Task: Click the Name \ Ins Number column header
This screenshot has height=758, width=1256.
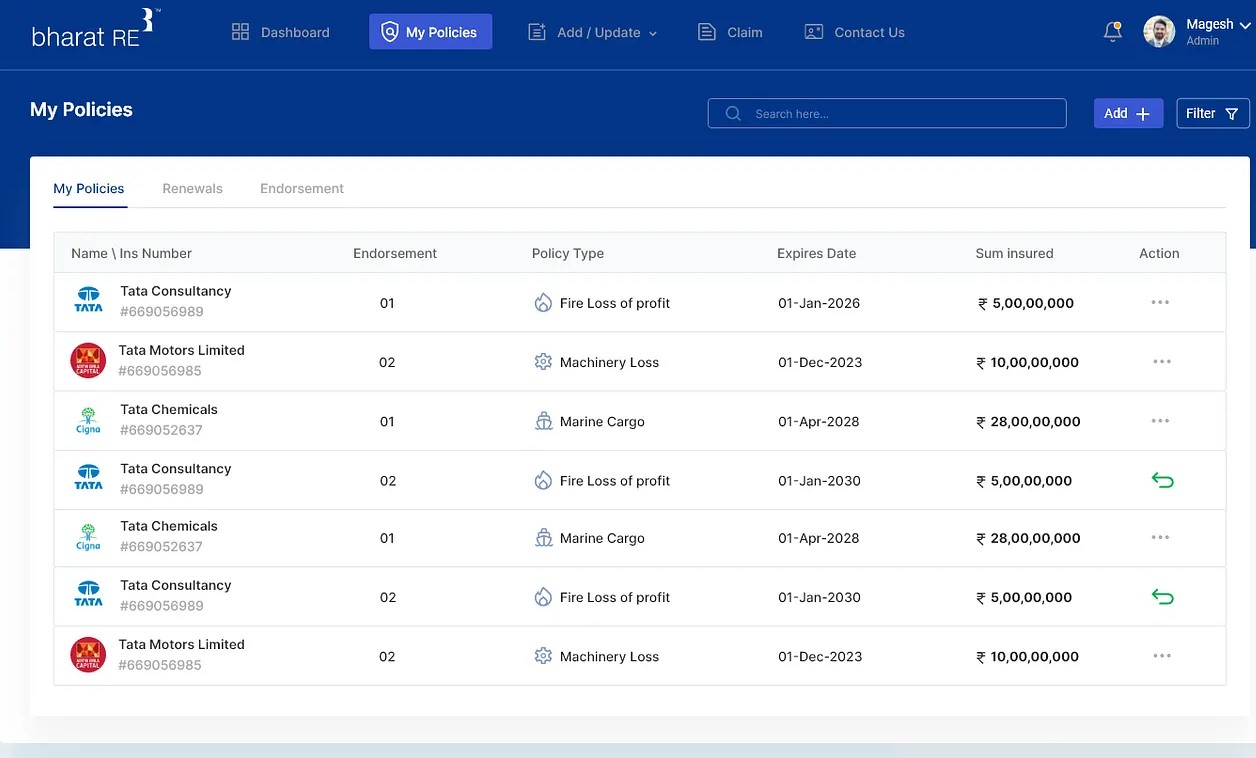Action: point(131,253)
